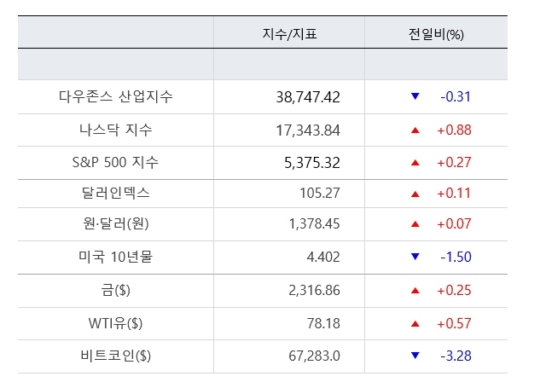Open the 나스닥 지수 row label
540x382 pixels.
pos(115,130)
